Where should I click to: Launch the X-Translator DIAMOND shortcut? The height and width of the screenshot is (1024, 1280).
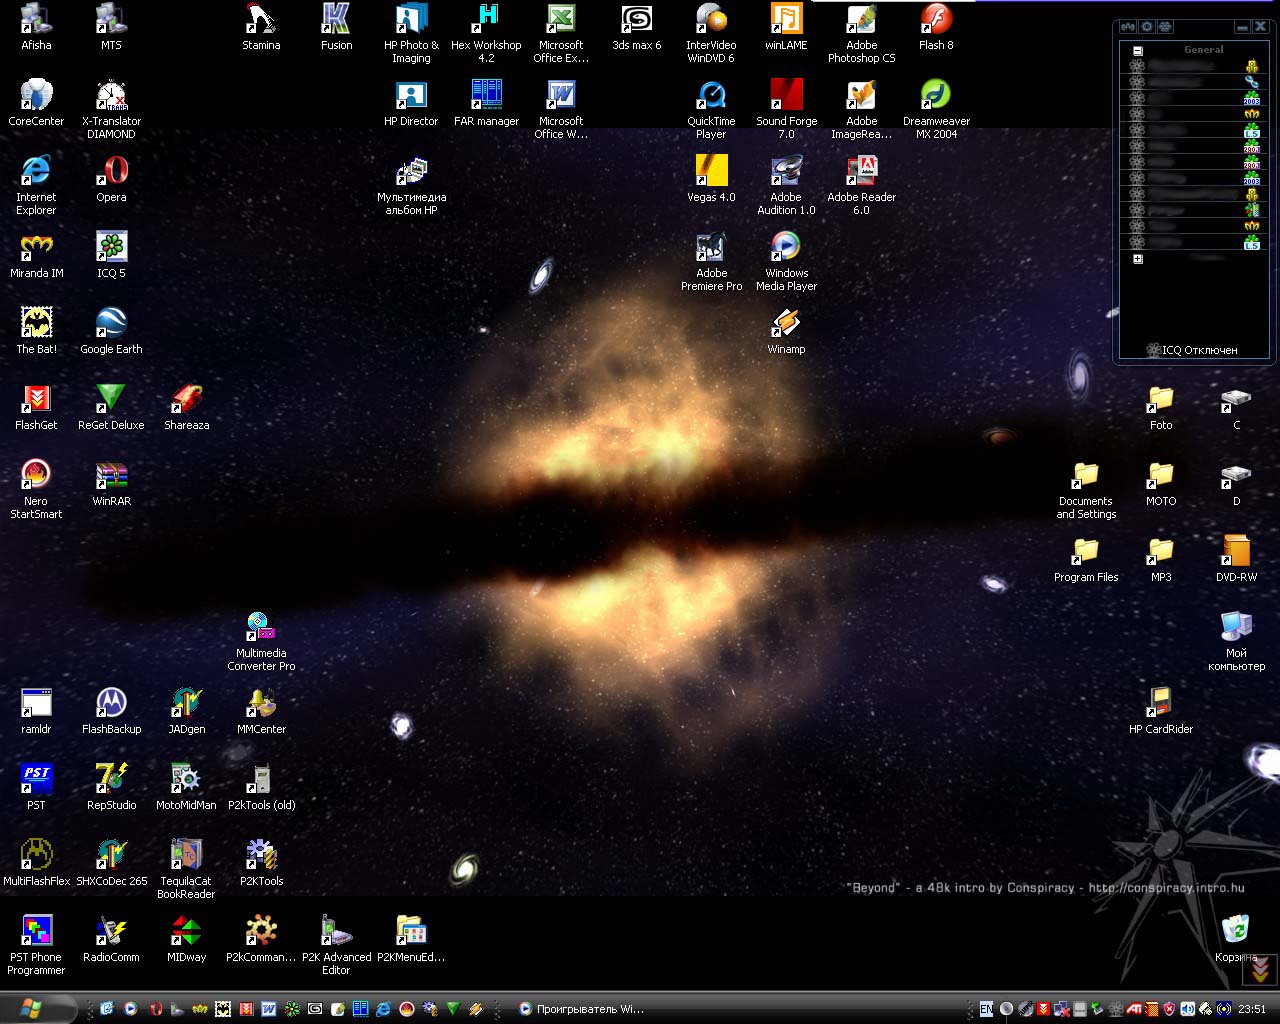click(111, 109)
